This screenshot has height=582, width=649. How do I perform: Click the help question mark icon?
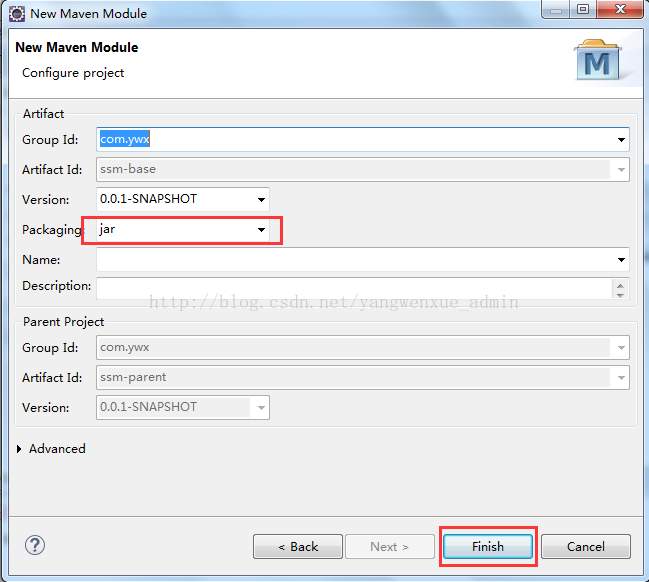coord(35,546)
